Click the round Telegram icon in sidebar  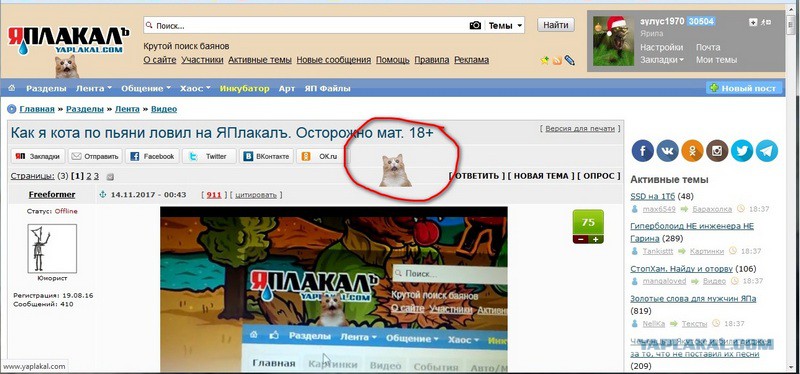point(767,151)
